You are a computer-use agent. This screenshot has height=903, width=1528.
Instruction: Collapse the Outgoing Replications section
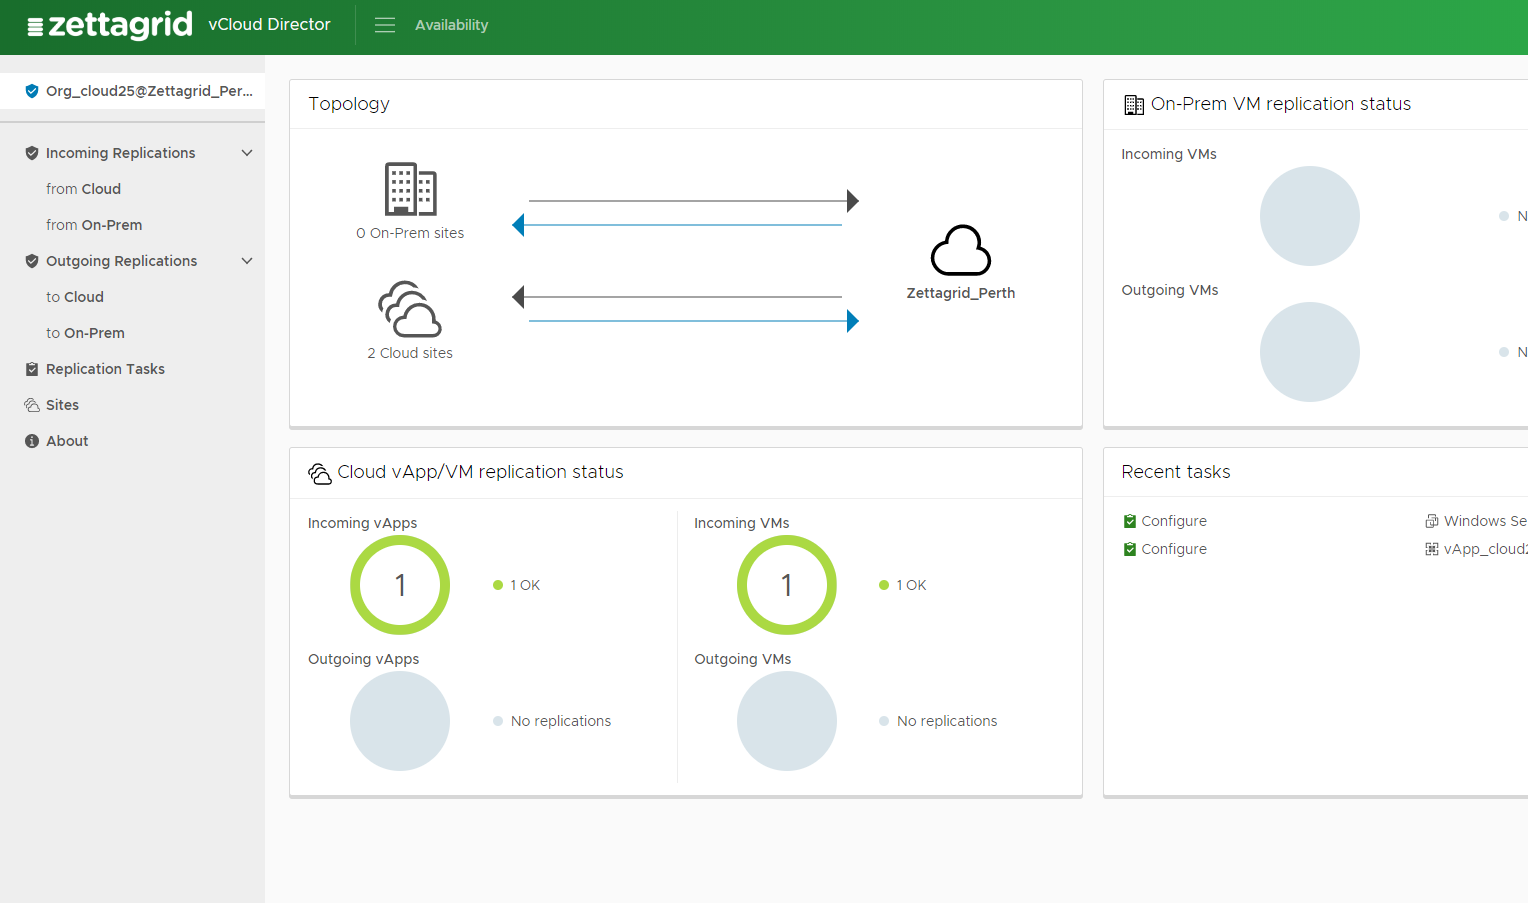(247, 260)
